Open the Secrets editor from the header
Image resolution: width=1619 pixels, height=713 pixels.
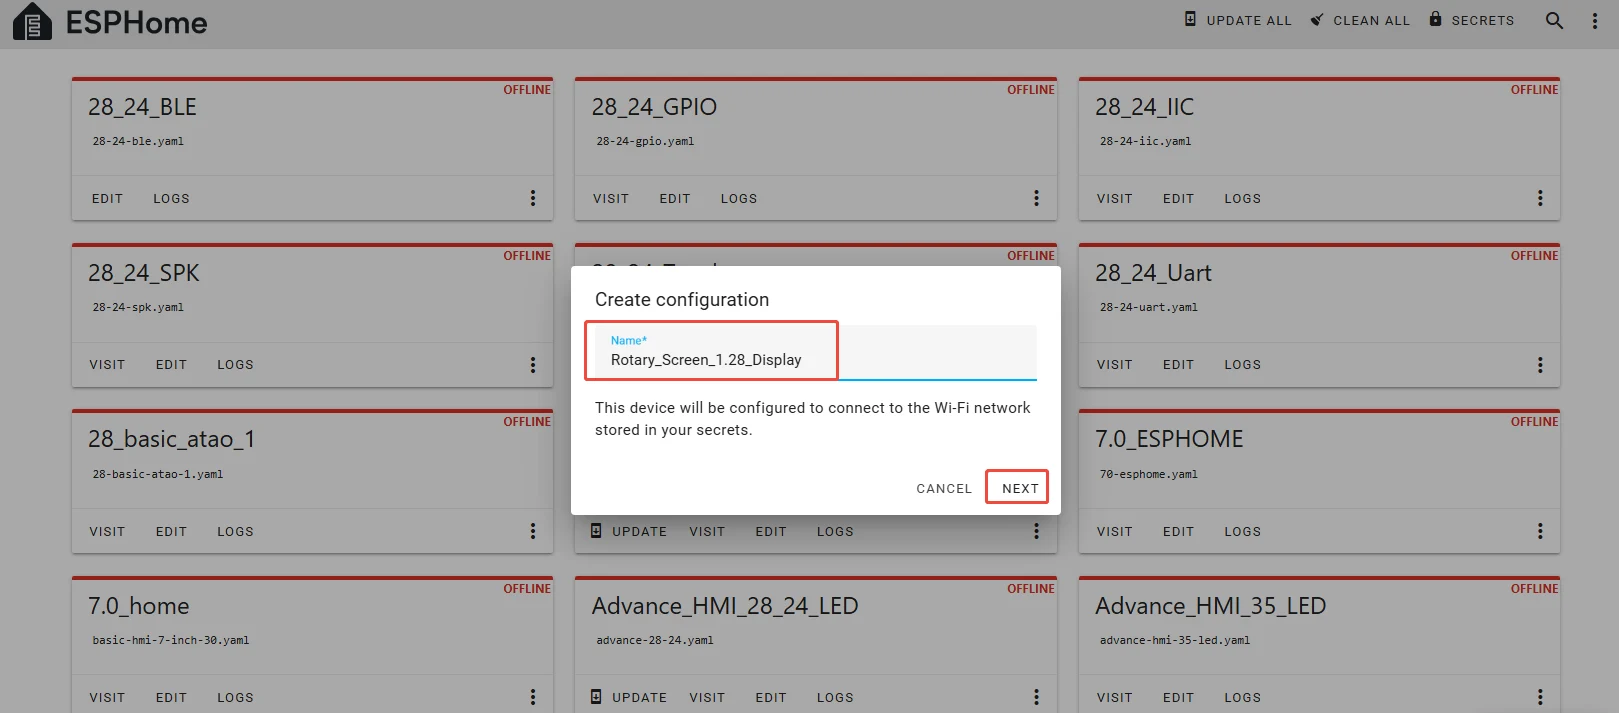[1471, 20]
